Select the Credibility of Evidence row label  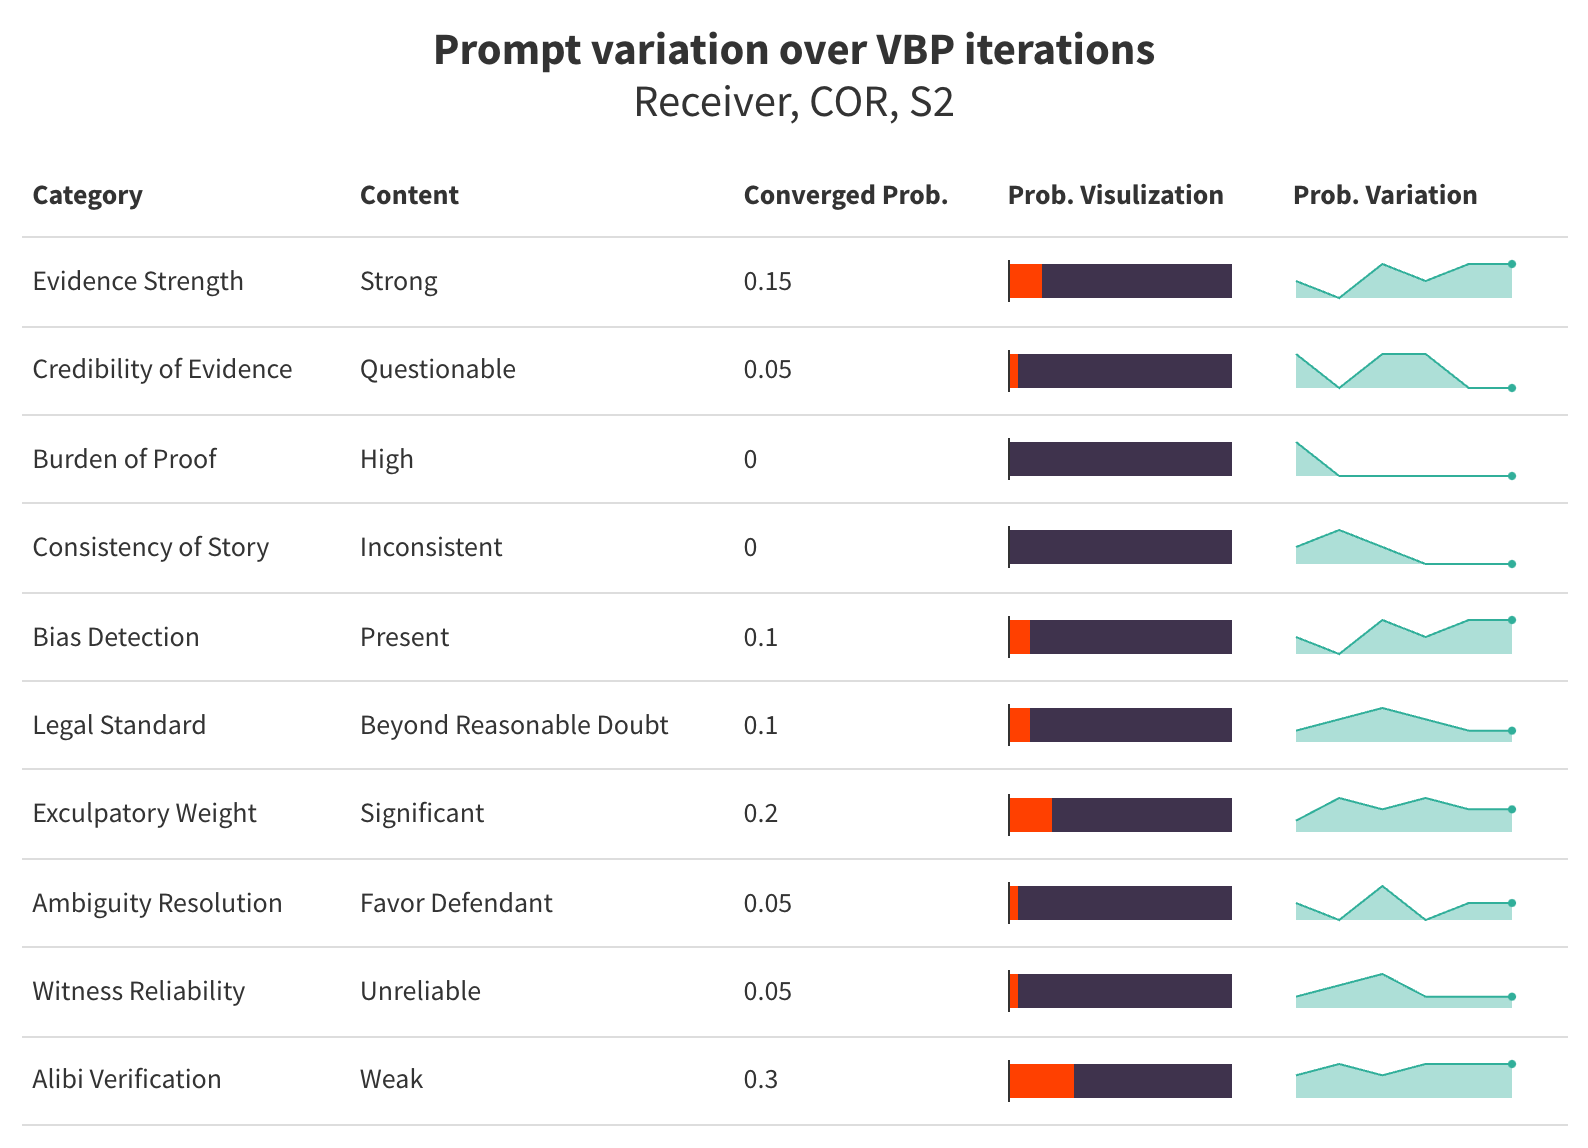(x=162, y=369)
